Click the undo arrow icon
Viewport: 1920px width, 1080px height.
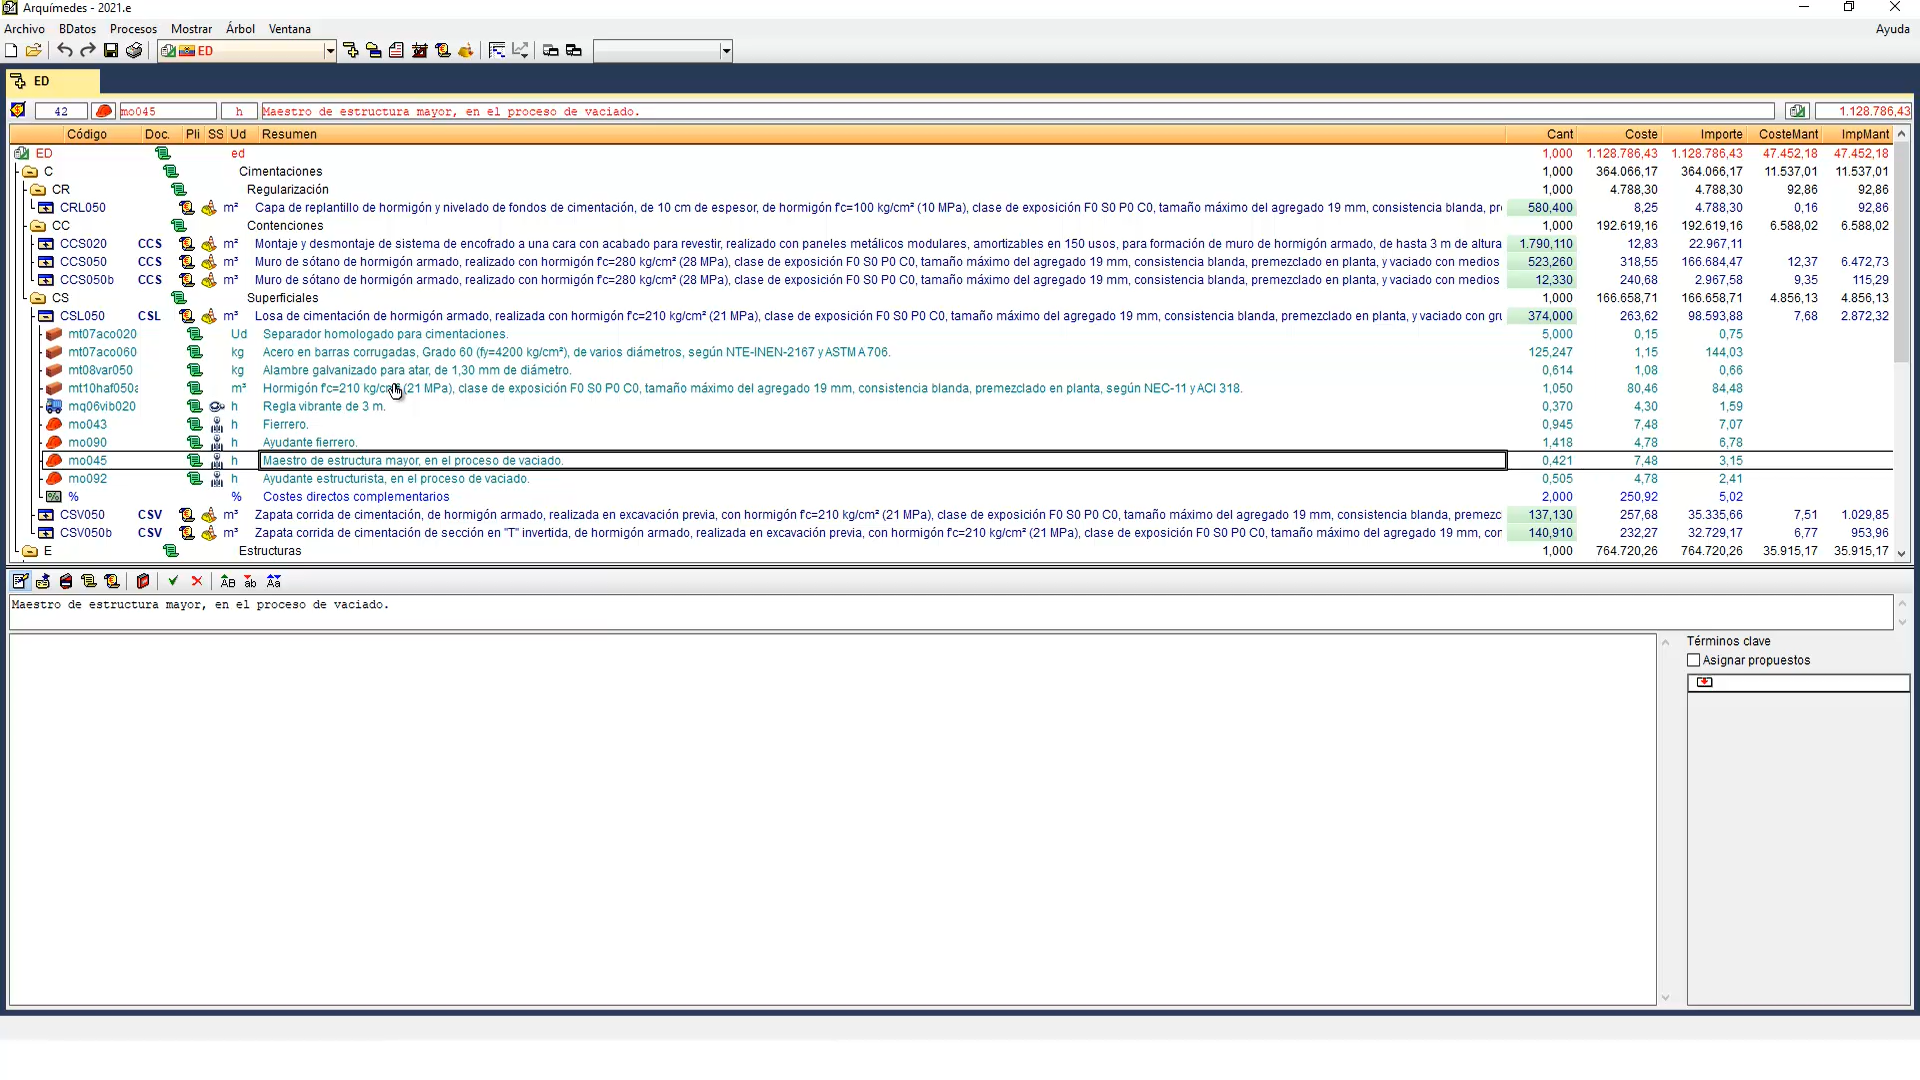coord(65,50)
